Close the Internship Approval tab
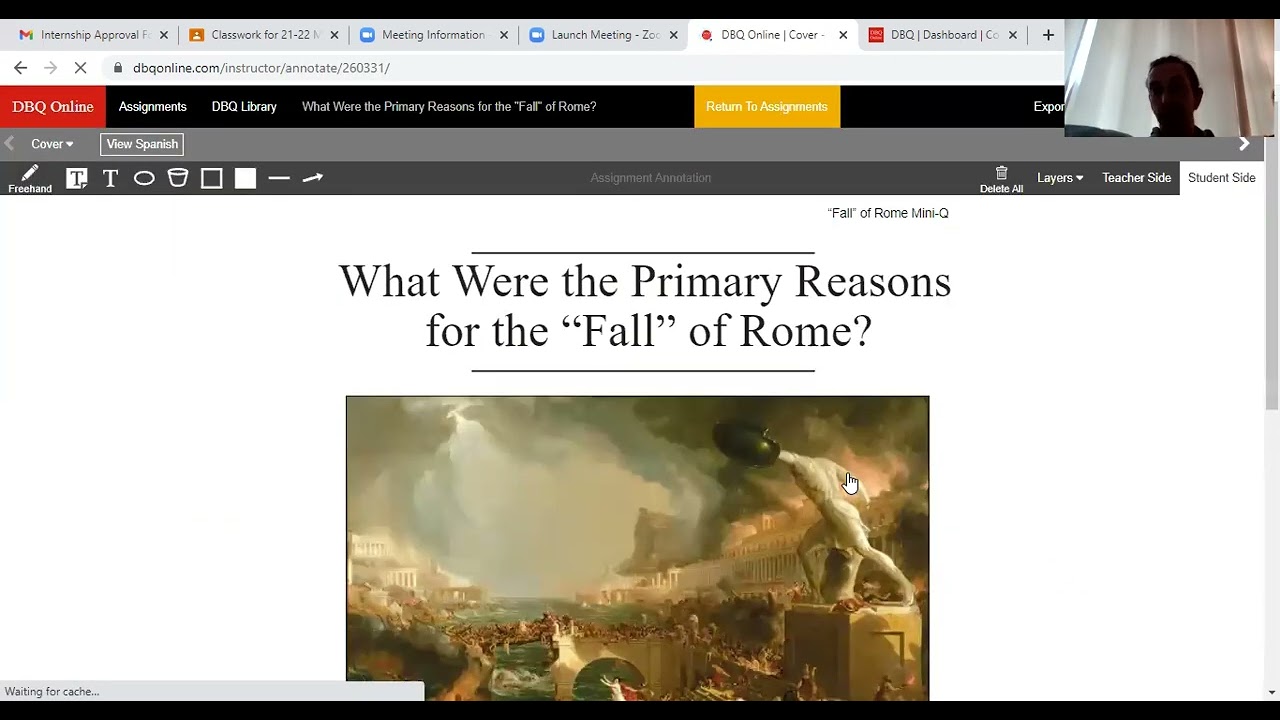The height and width of the screenshot is (720, 1280). [164, 35]
